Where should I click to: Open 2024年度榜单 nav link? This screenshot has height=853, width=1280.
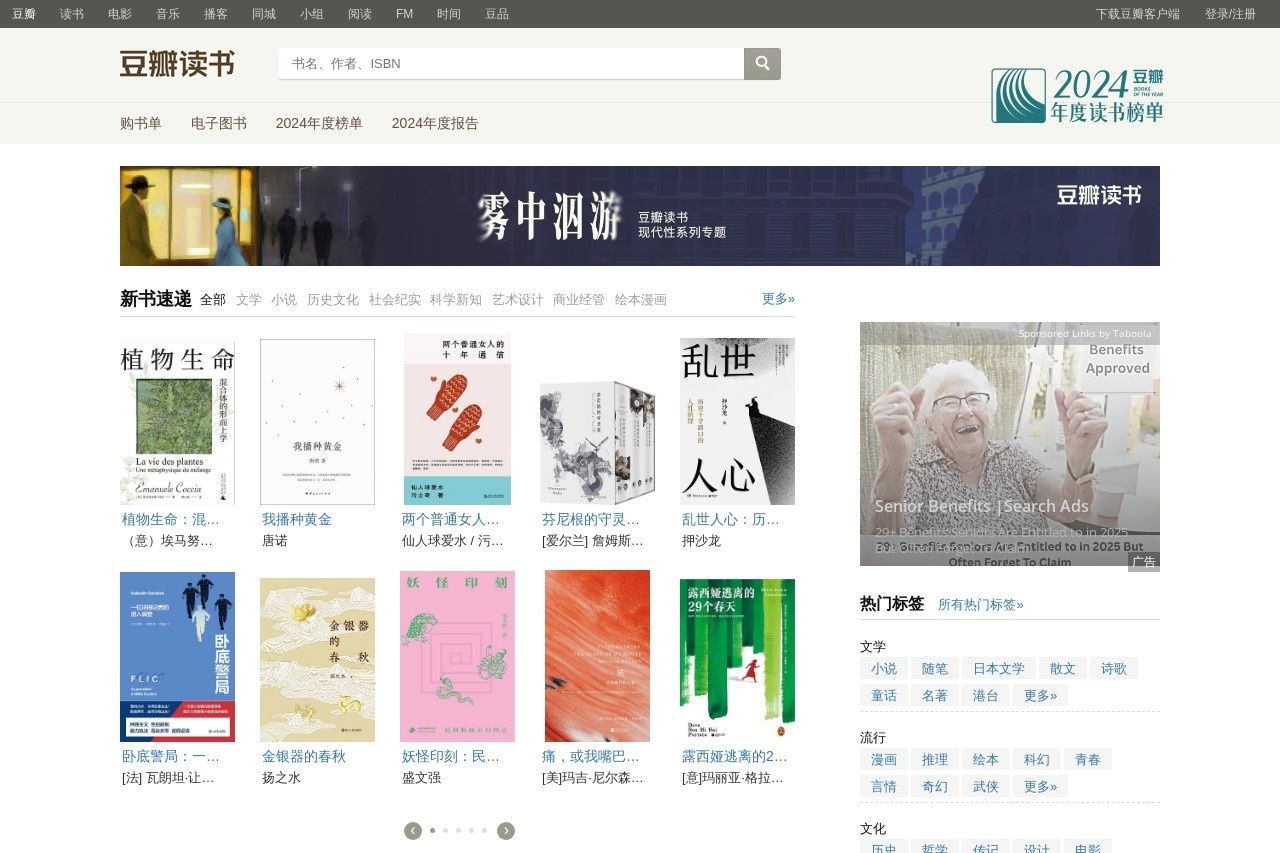click(319, 123)
